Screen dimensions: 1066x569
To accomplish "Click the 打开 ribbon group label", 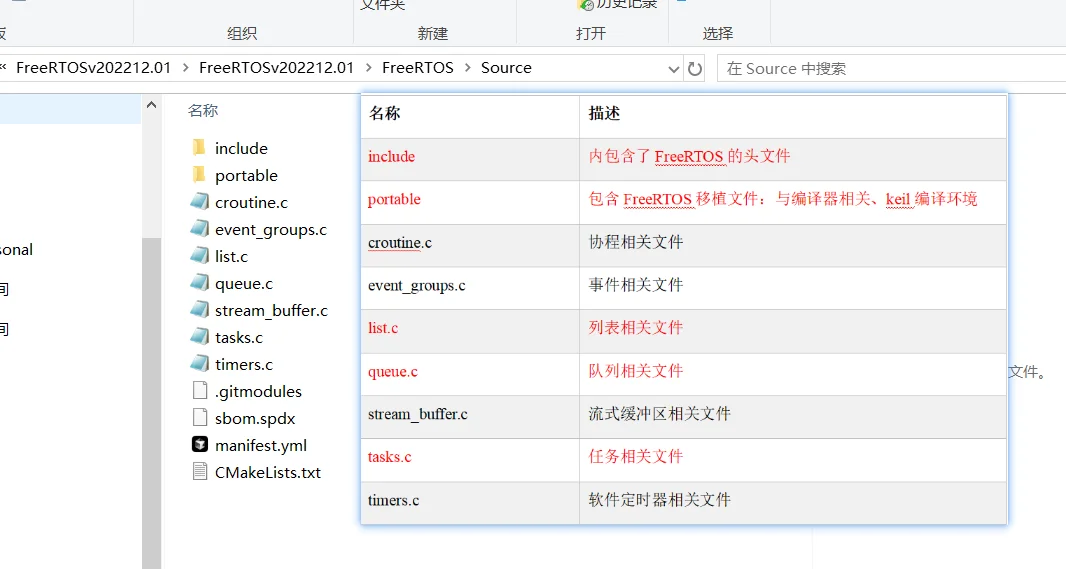I will point(591,33).
